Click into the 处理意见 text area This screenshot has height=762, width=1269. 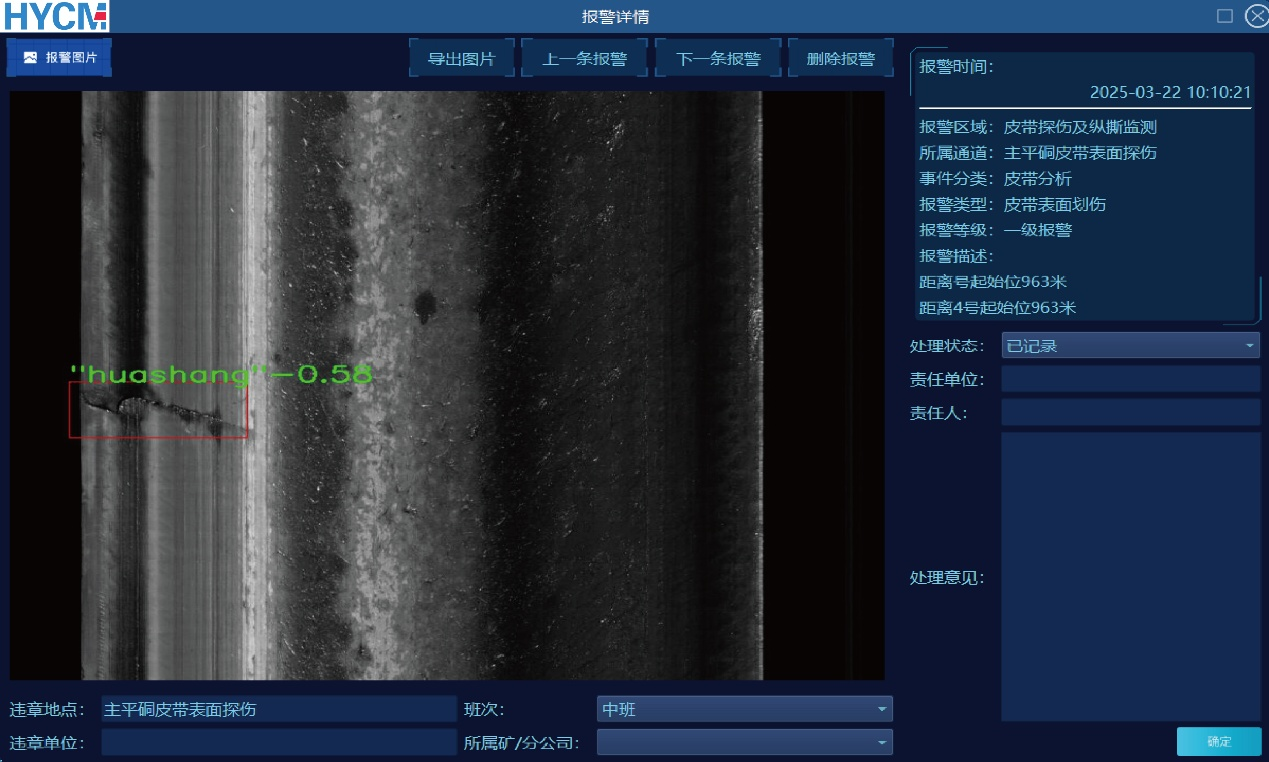(1131, 577)
